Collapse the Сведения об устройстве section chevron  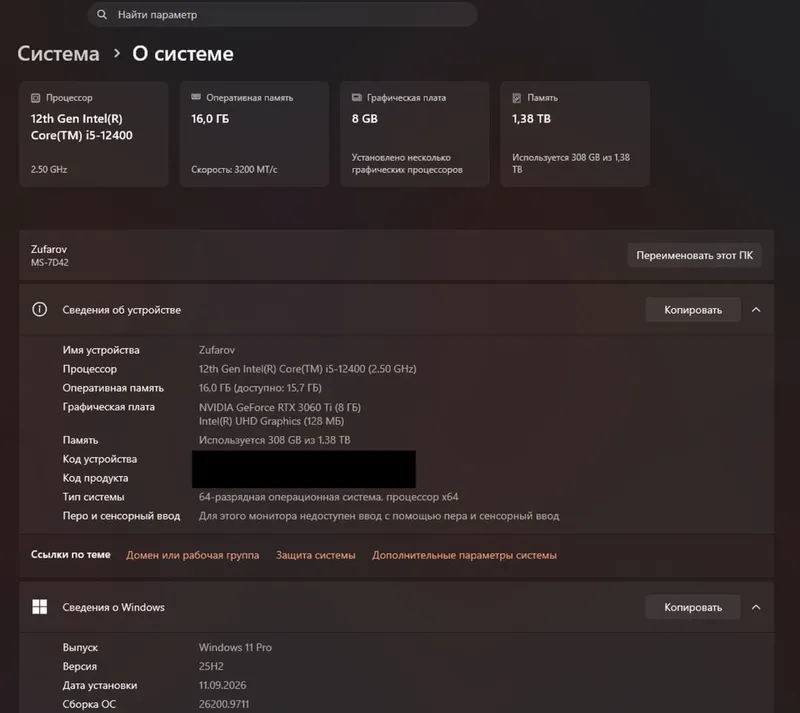point(756,310)
